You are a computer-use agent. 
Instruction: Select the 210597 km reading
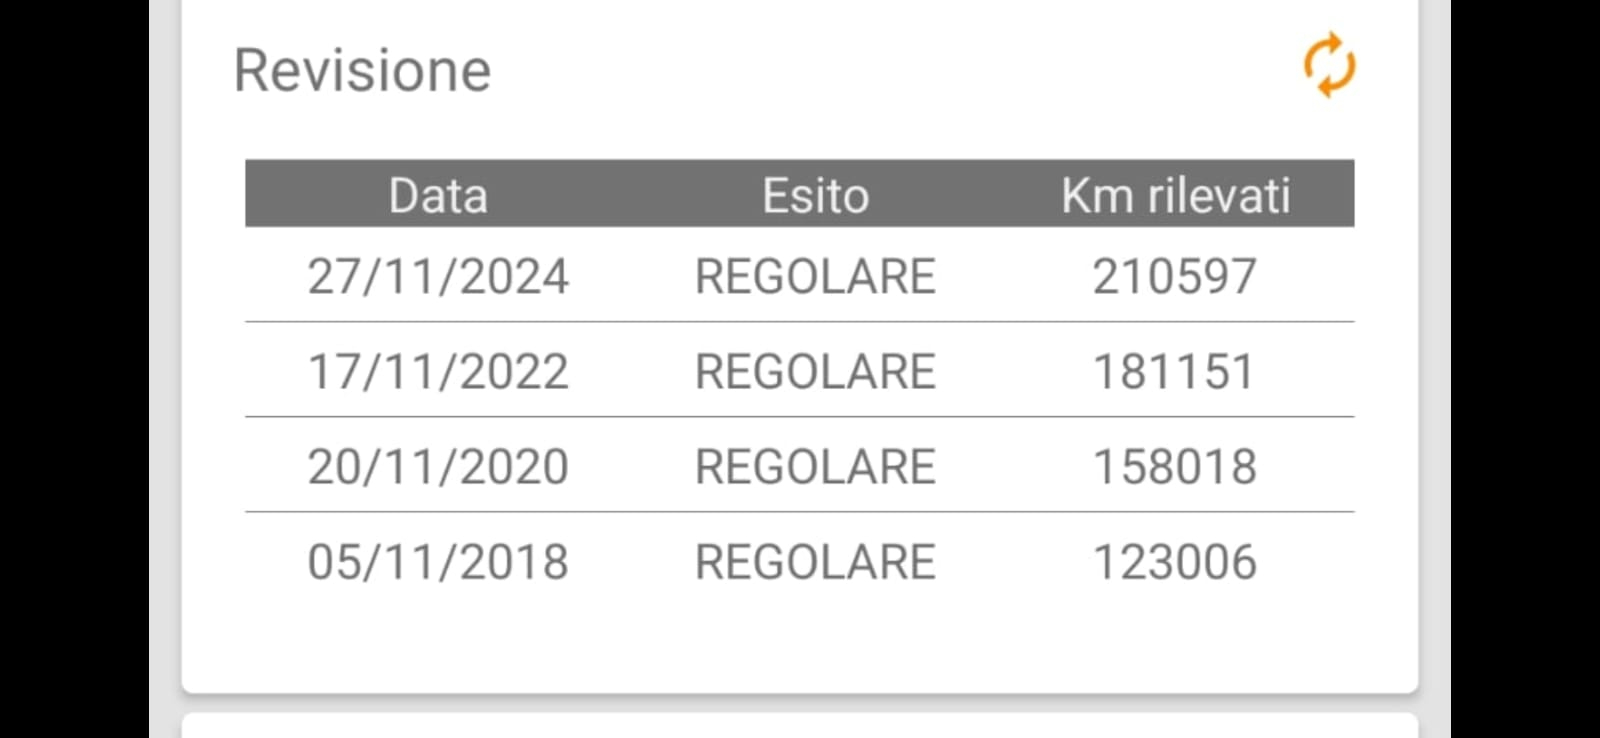click(x=1174, y=277)
